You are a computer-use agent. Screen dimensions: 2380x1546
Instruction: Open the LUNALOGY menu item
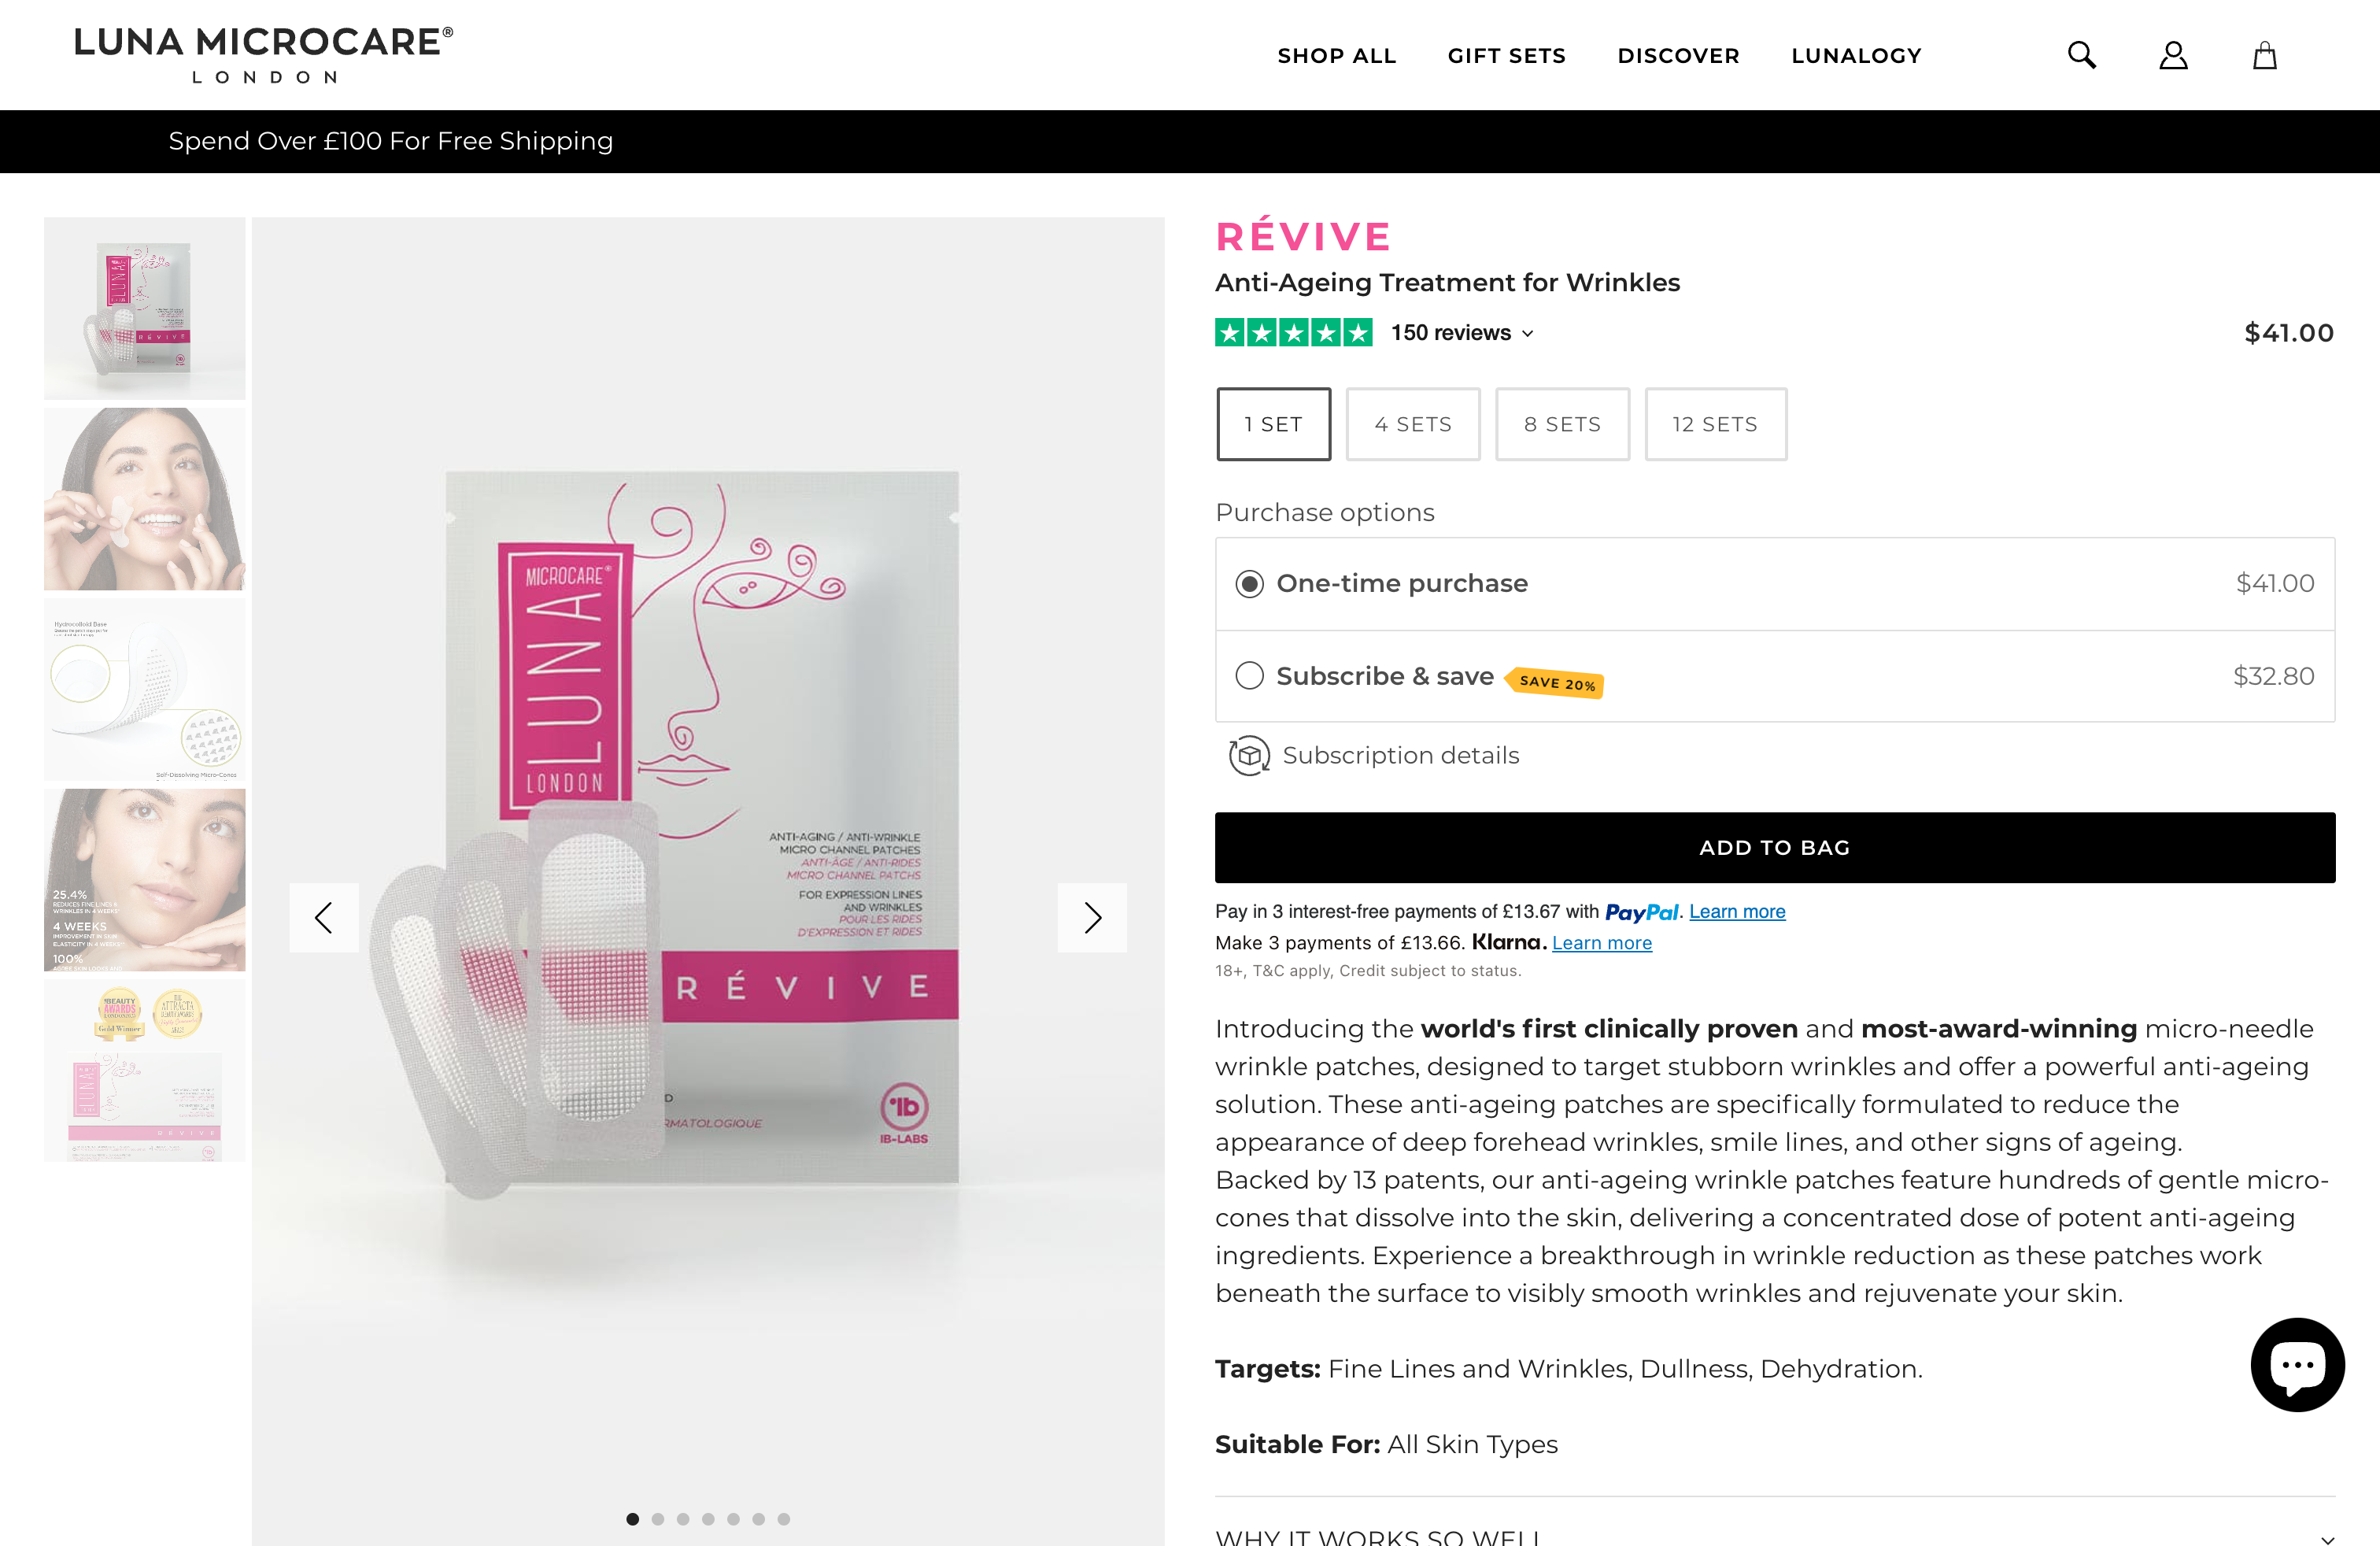click(1856, 56)
